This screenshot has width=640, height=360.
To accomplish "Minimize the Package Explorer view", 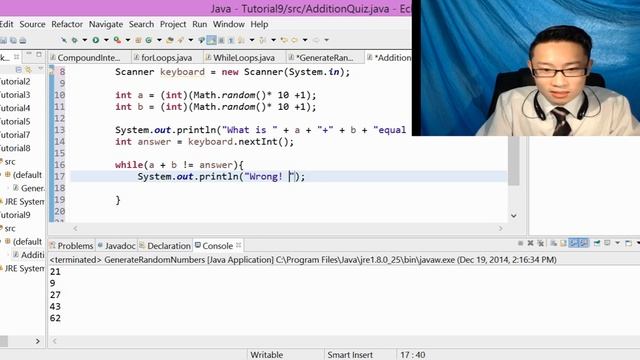I will click(29, 54).
